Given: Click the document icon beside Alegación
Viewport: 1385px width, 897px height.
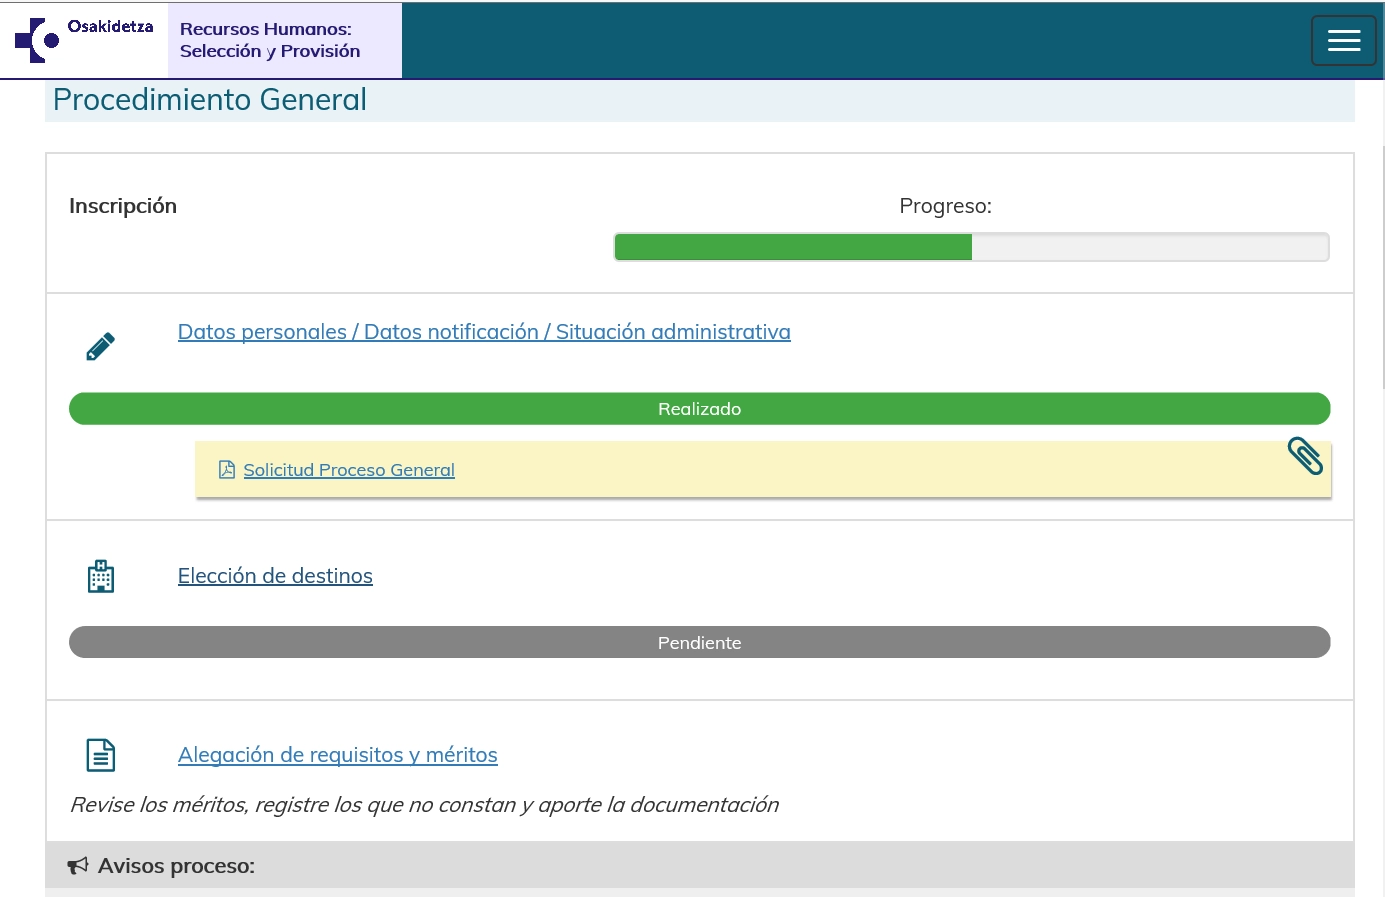Looking at the screenshot, I should [x=101, y=755].
